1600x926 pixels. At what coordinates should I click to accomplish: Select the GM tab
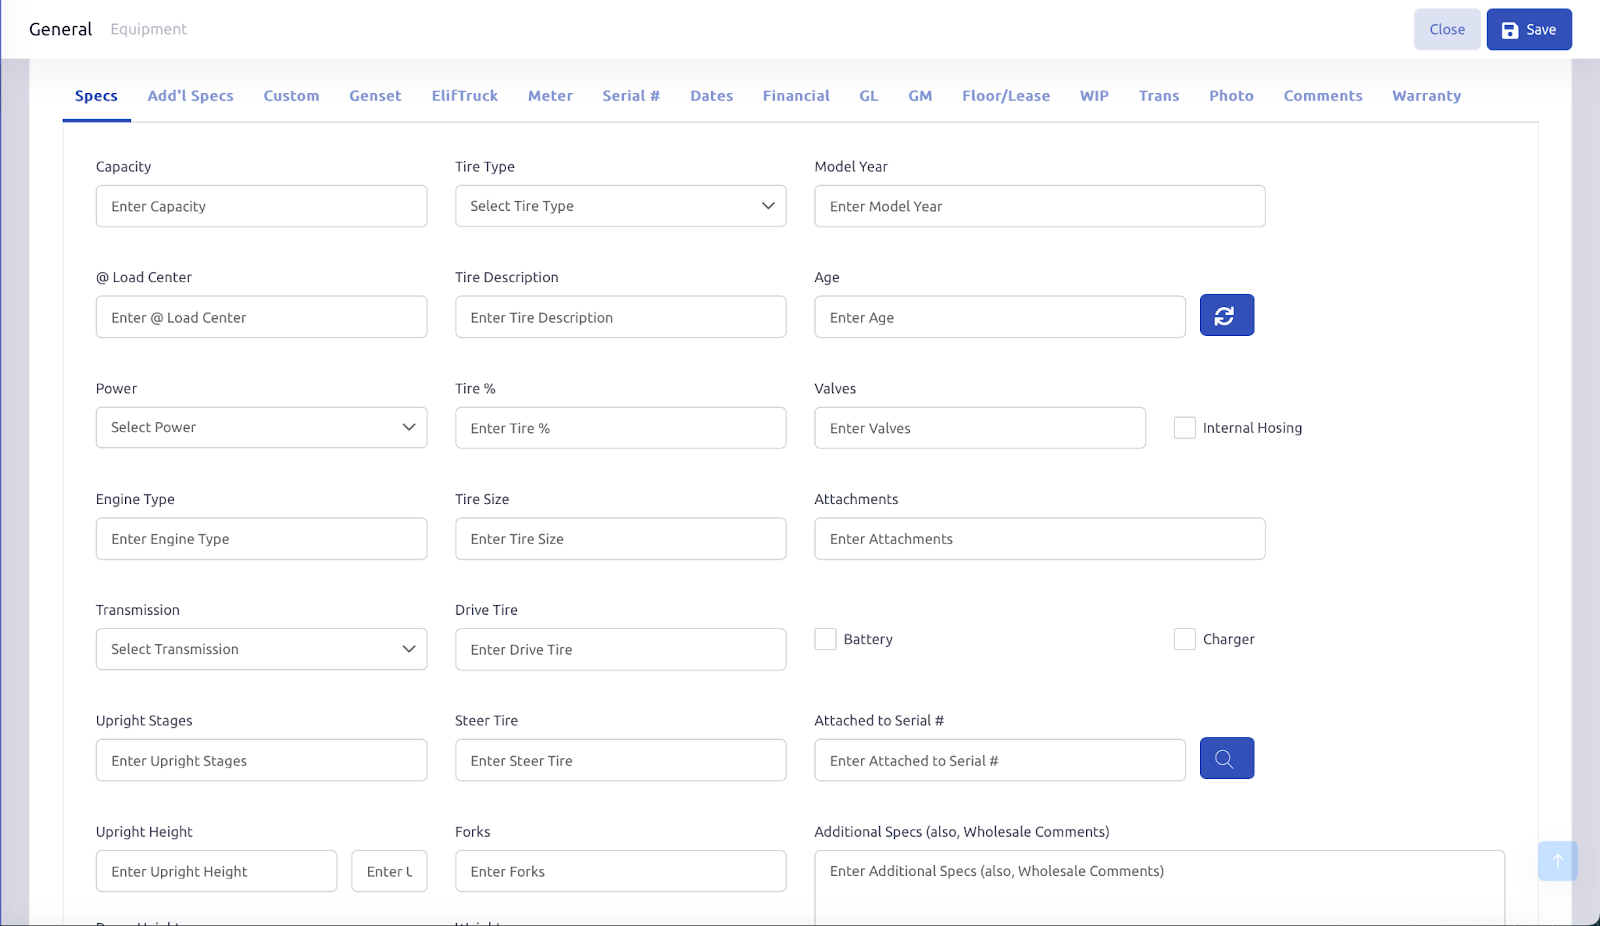pyautogui.click(x=920, y=96)
